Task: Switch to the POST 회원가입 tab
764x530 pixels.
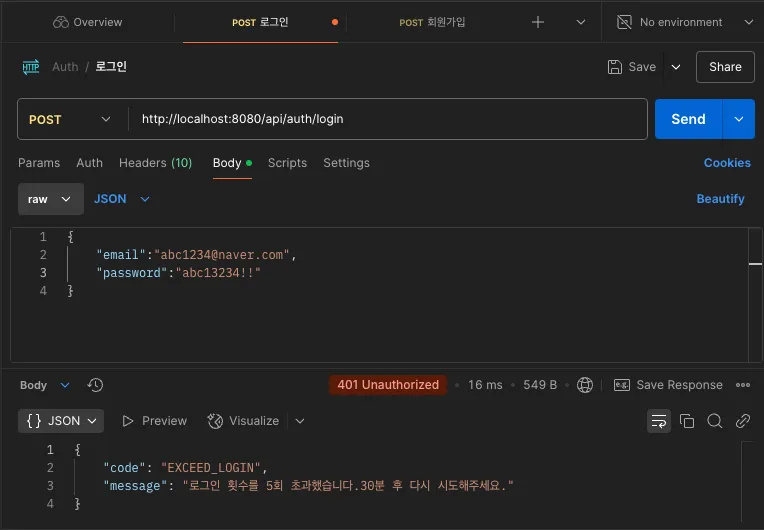Action: 432,22
